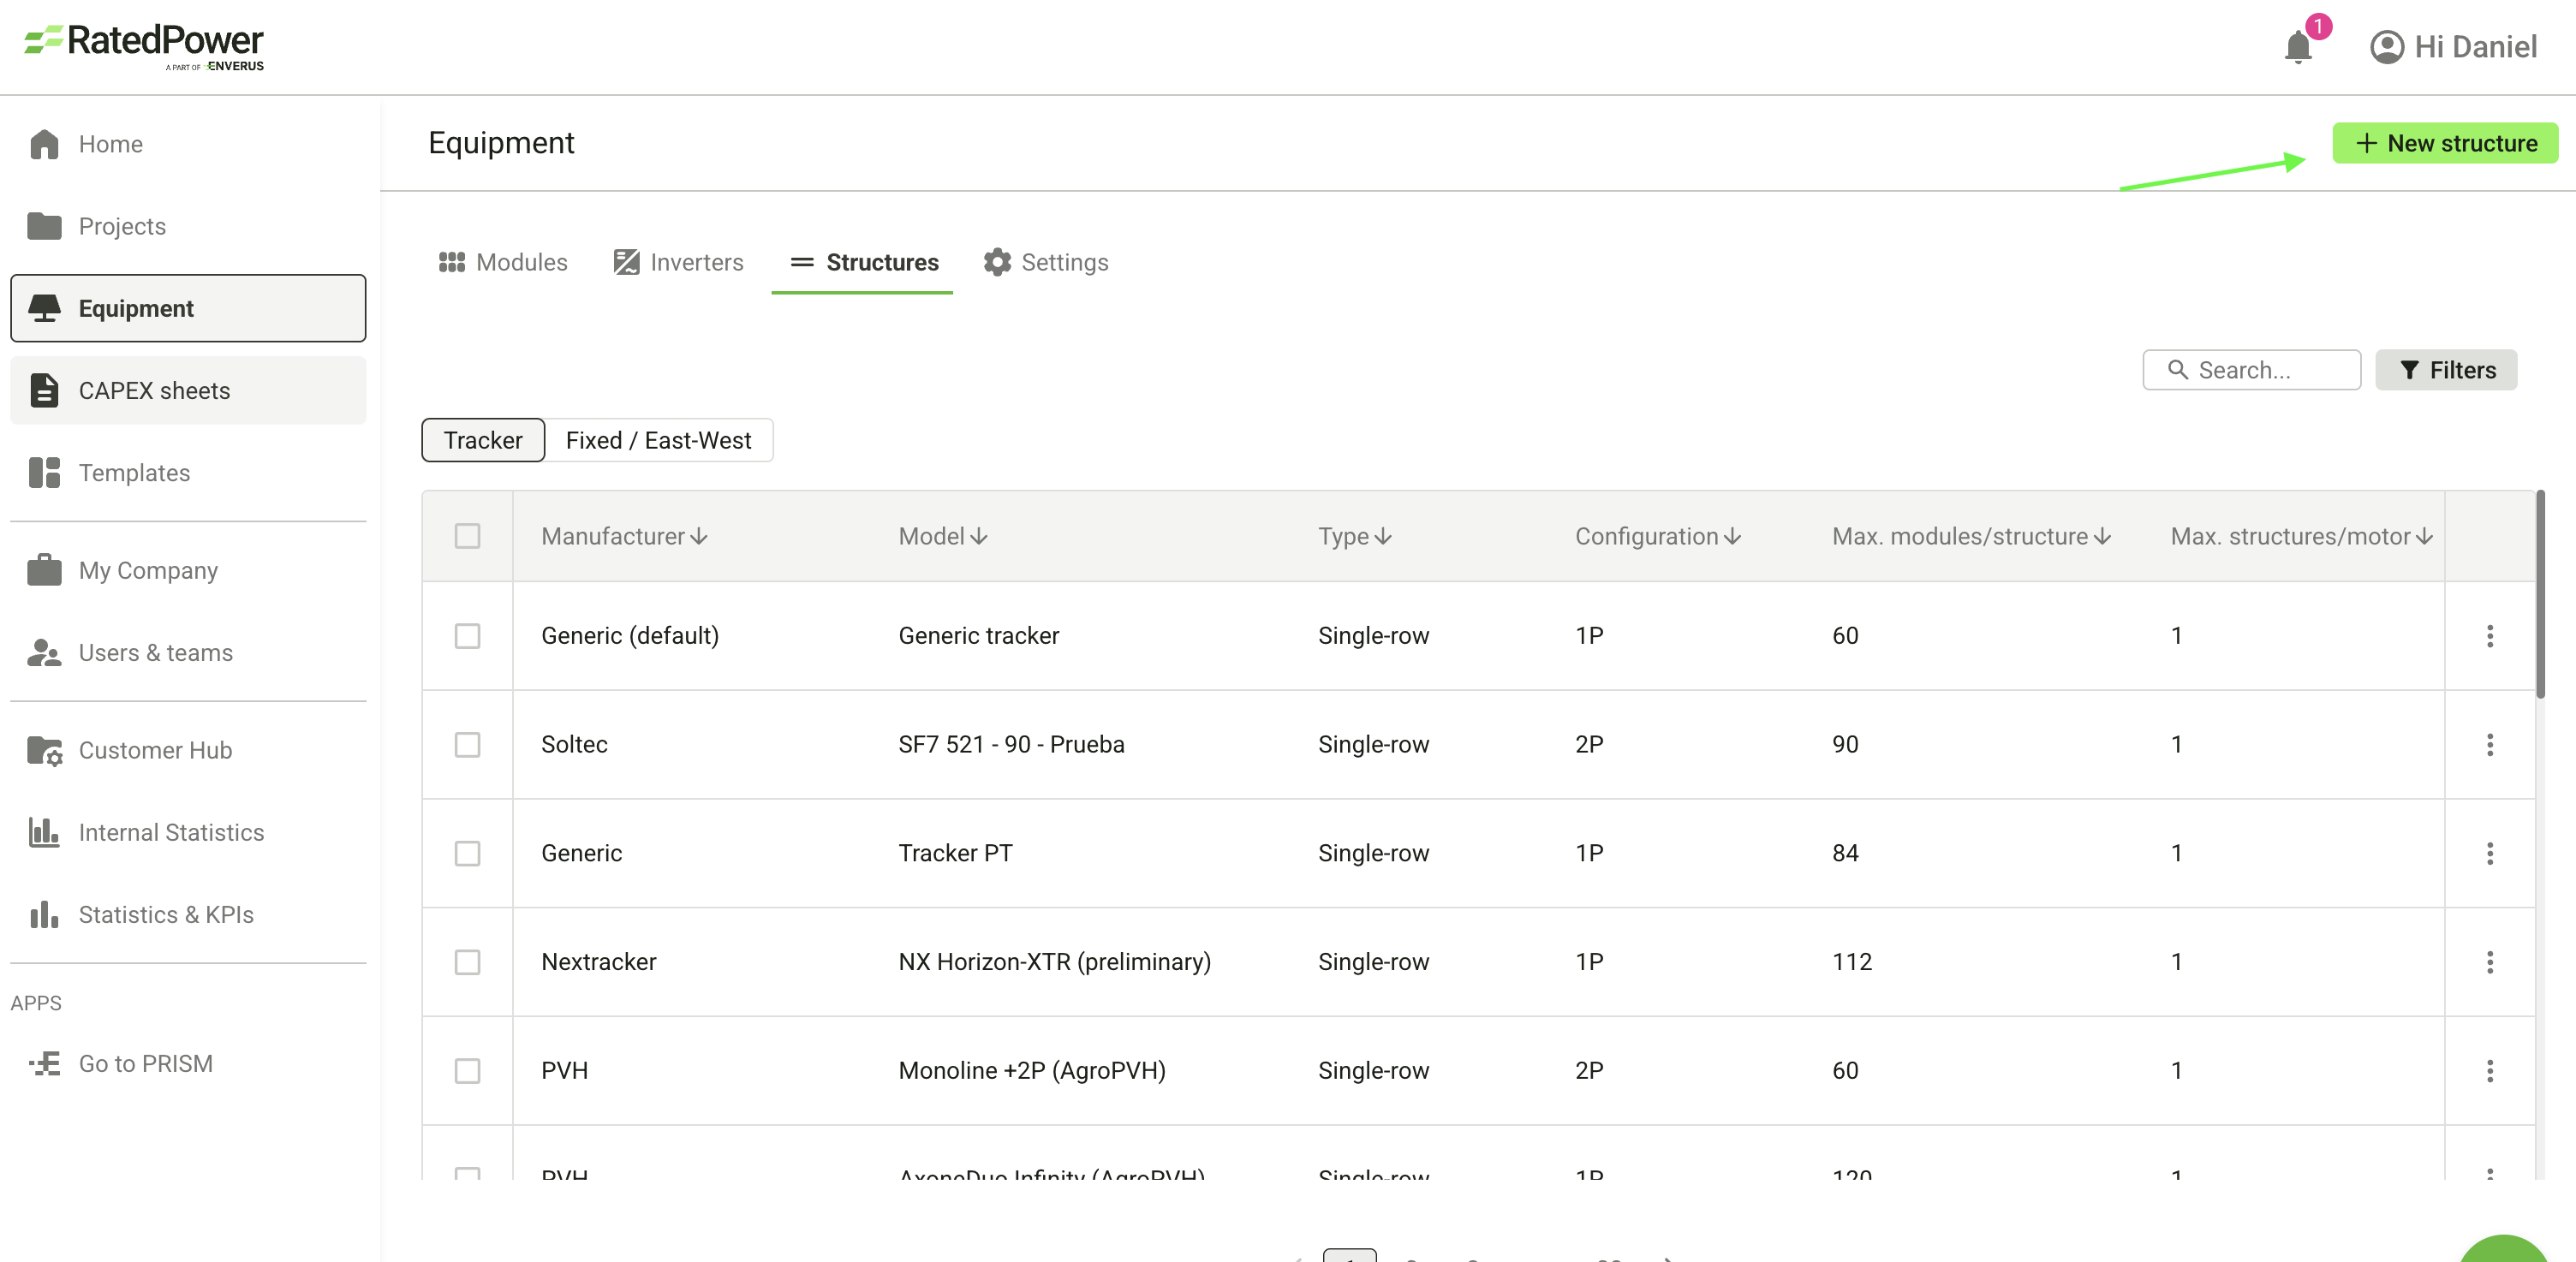Sort by Max. modules/structure column
The image size is (2576, 1262).
click(1971, 536)
